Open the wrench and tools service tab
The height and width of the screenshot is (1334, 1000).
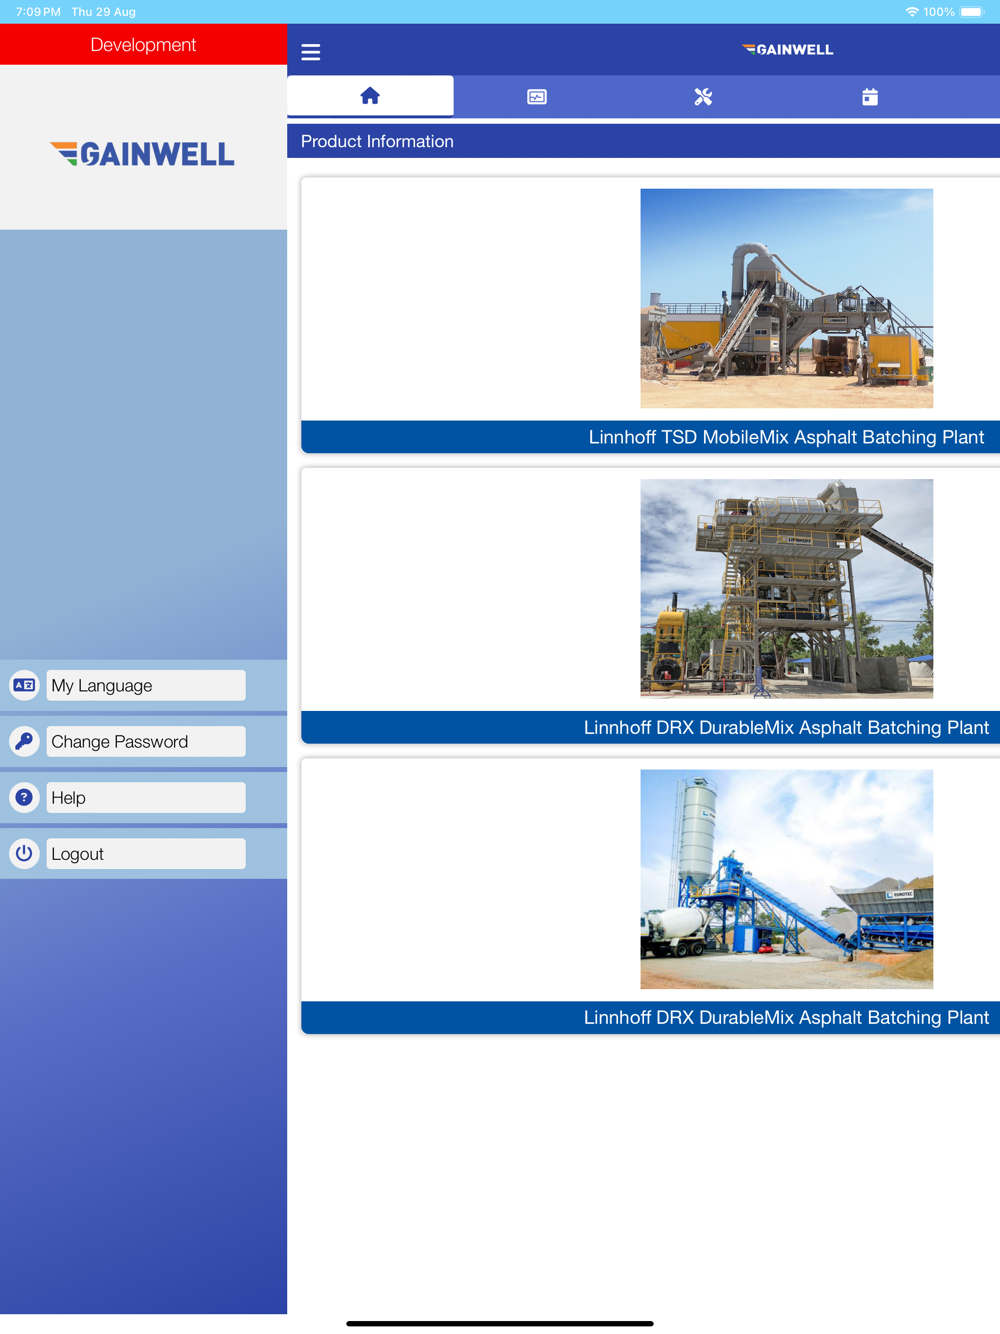click(703, 97)
